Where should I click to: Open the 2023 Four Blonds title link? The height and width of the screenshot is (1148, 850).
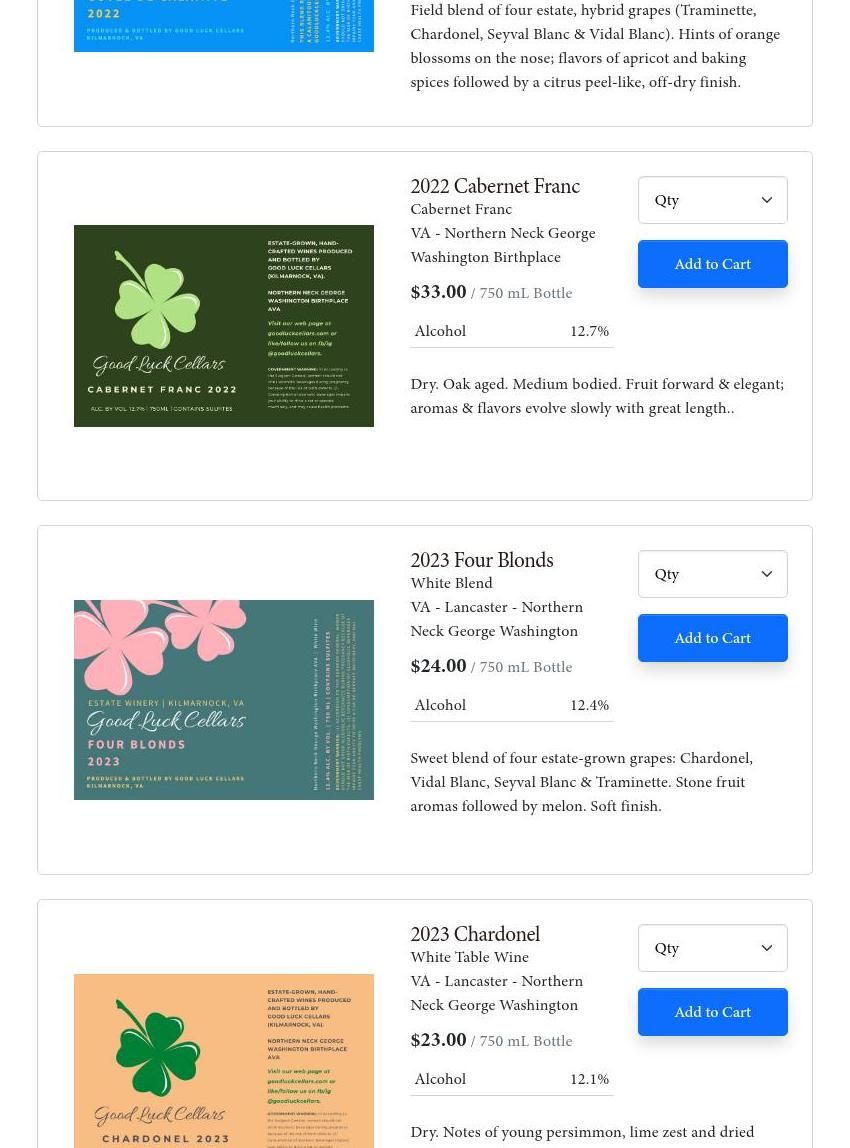(482, 560)
